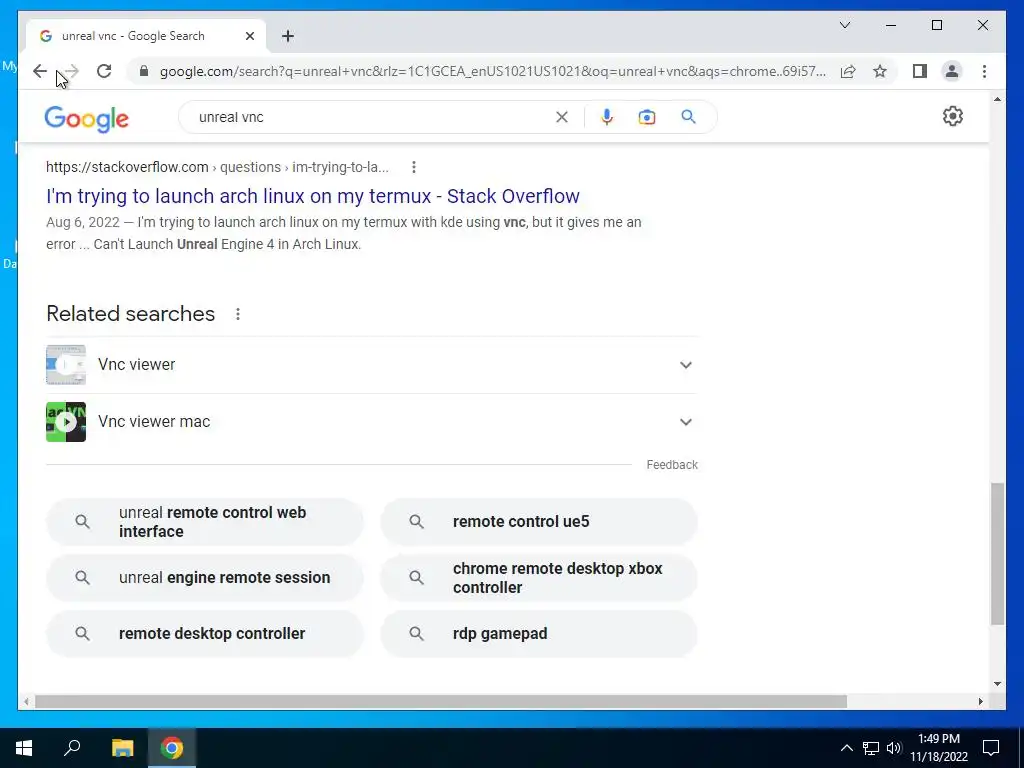Image resolution: width=1024 pixels, height=768 pixels.
Task: Click the Google logo
Action: [x=86, y=118]
